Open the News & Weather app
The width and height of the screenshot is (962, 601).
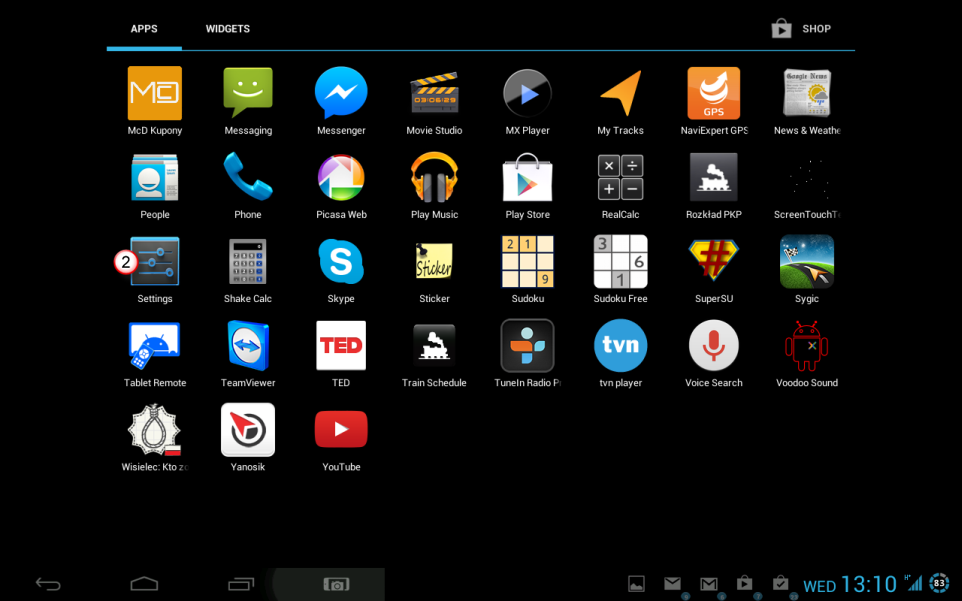click(x=807, y=93)
